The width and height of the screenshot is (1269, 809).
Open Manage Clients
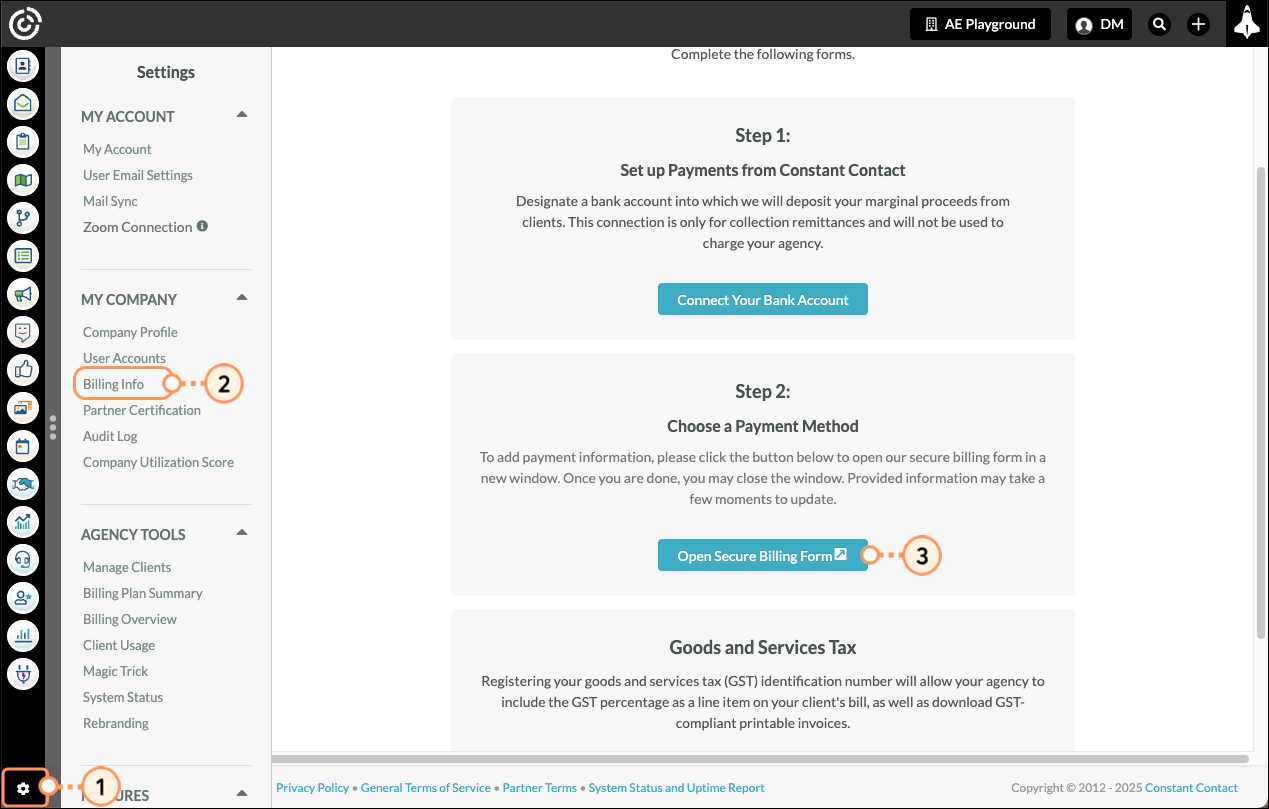(x=127, y=567)
